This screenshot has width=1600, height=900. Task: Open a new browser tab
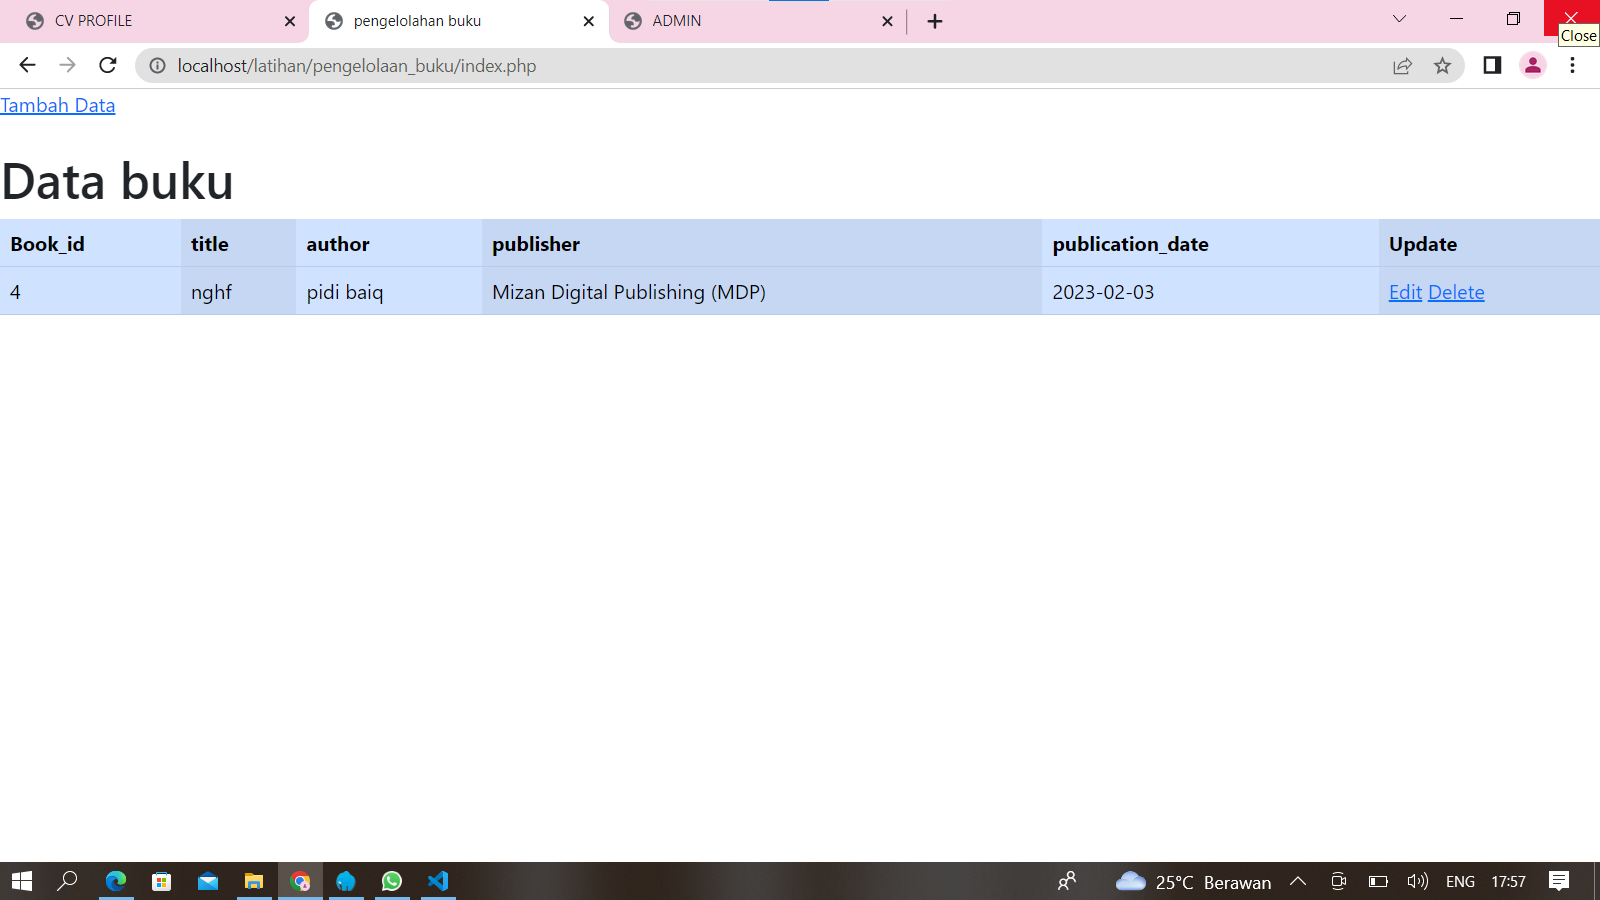[935, 21]
